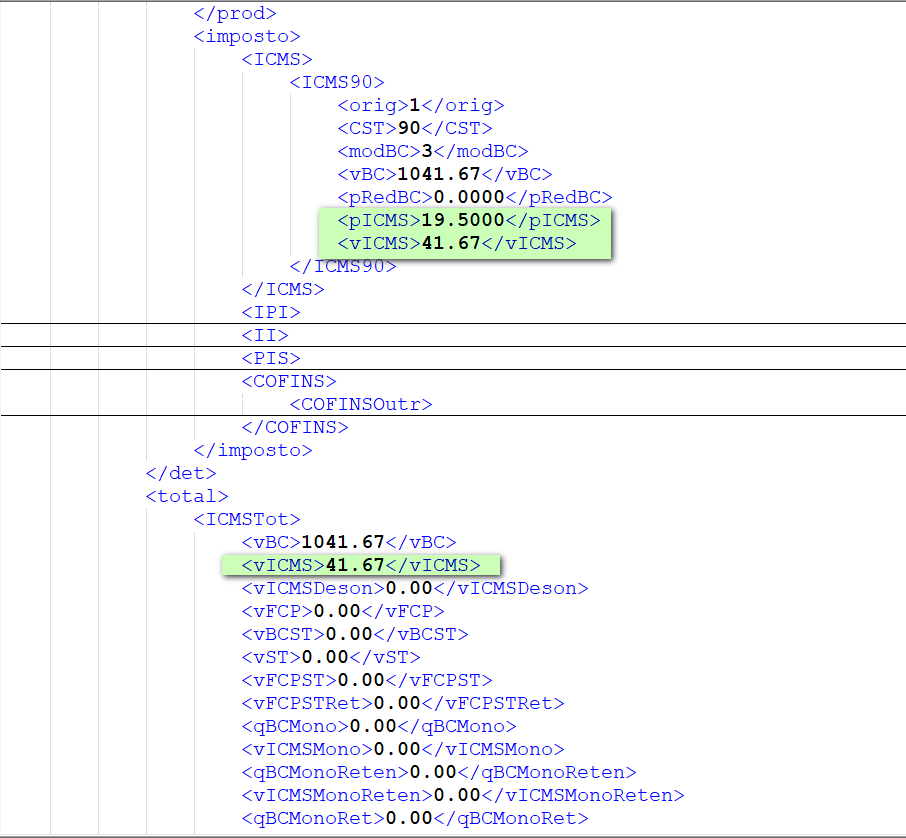Select the highlighted pICMS 19.5000 line
906x838 pixels.
click(469, 220)
